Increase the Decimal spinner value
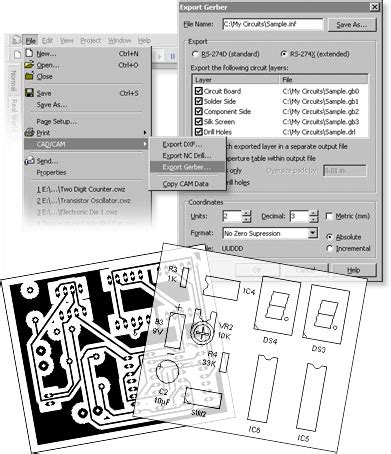Screen dimensions: 391x454 314,213
